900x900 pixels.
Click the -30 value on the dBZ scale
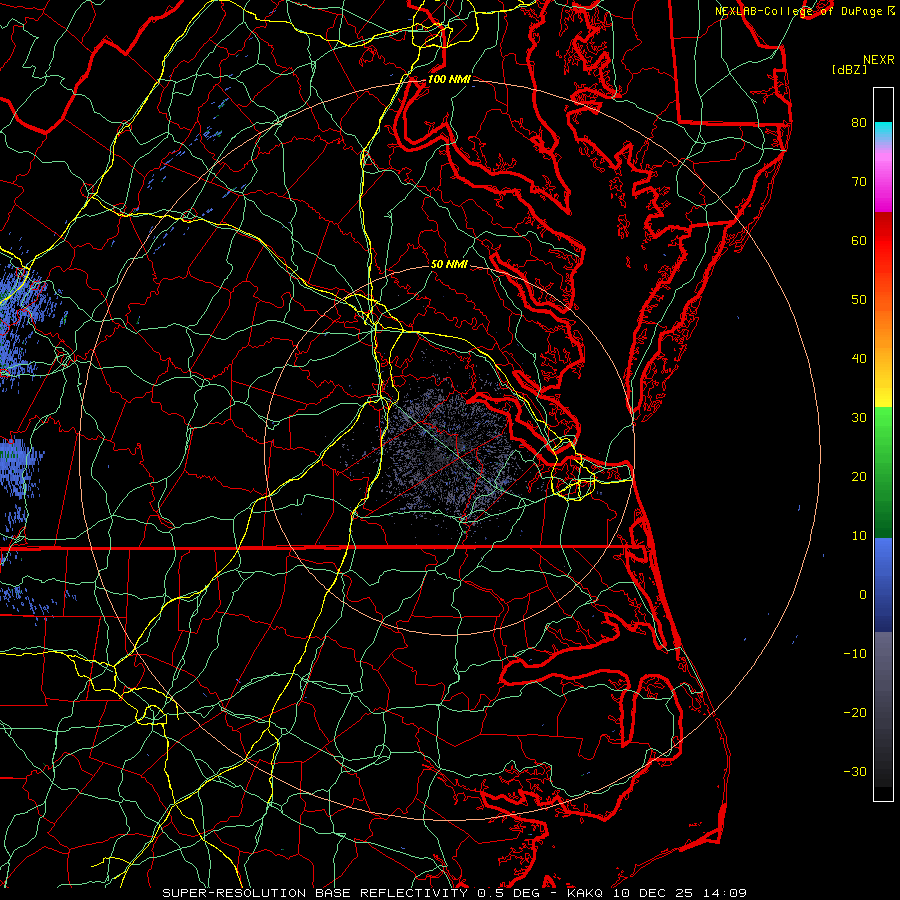855,772
